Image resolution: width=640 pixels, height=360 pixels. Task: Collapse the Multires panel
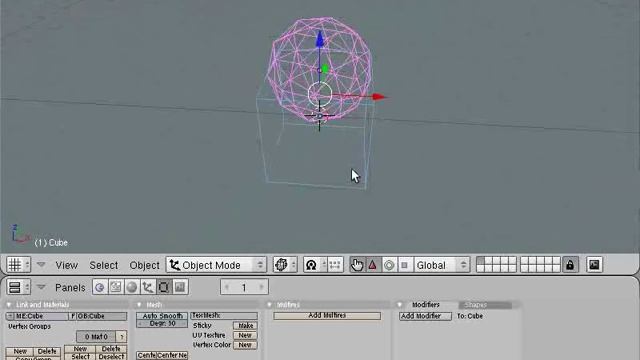point(269,305)
